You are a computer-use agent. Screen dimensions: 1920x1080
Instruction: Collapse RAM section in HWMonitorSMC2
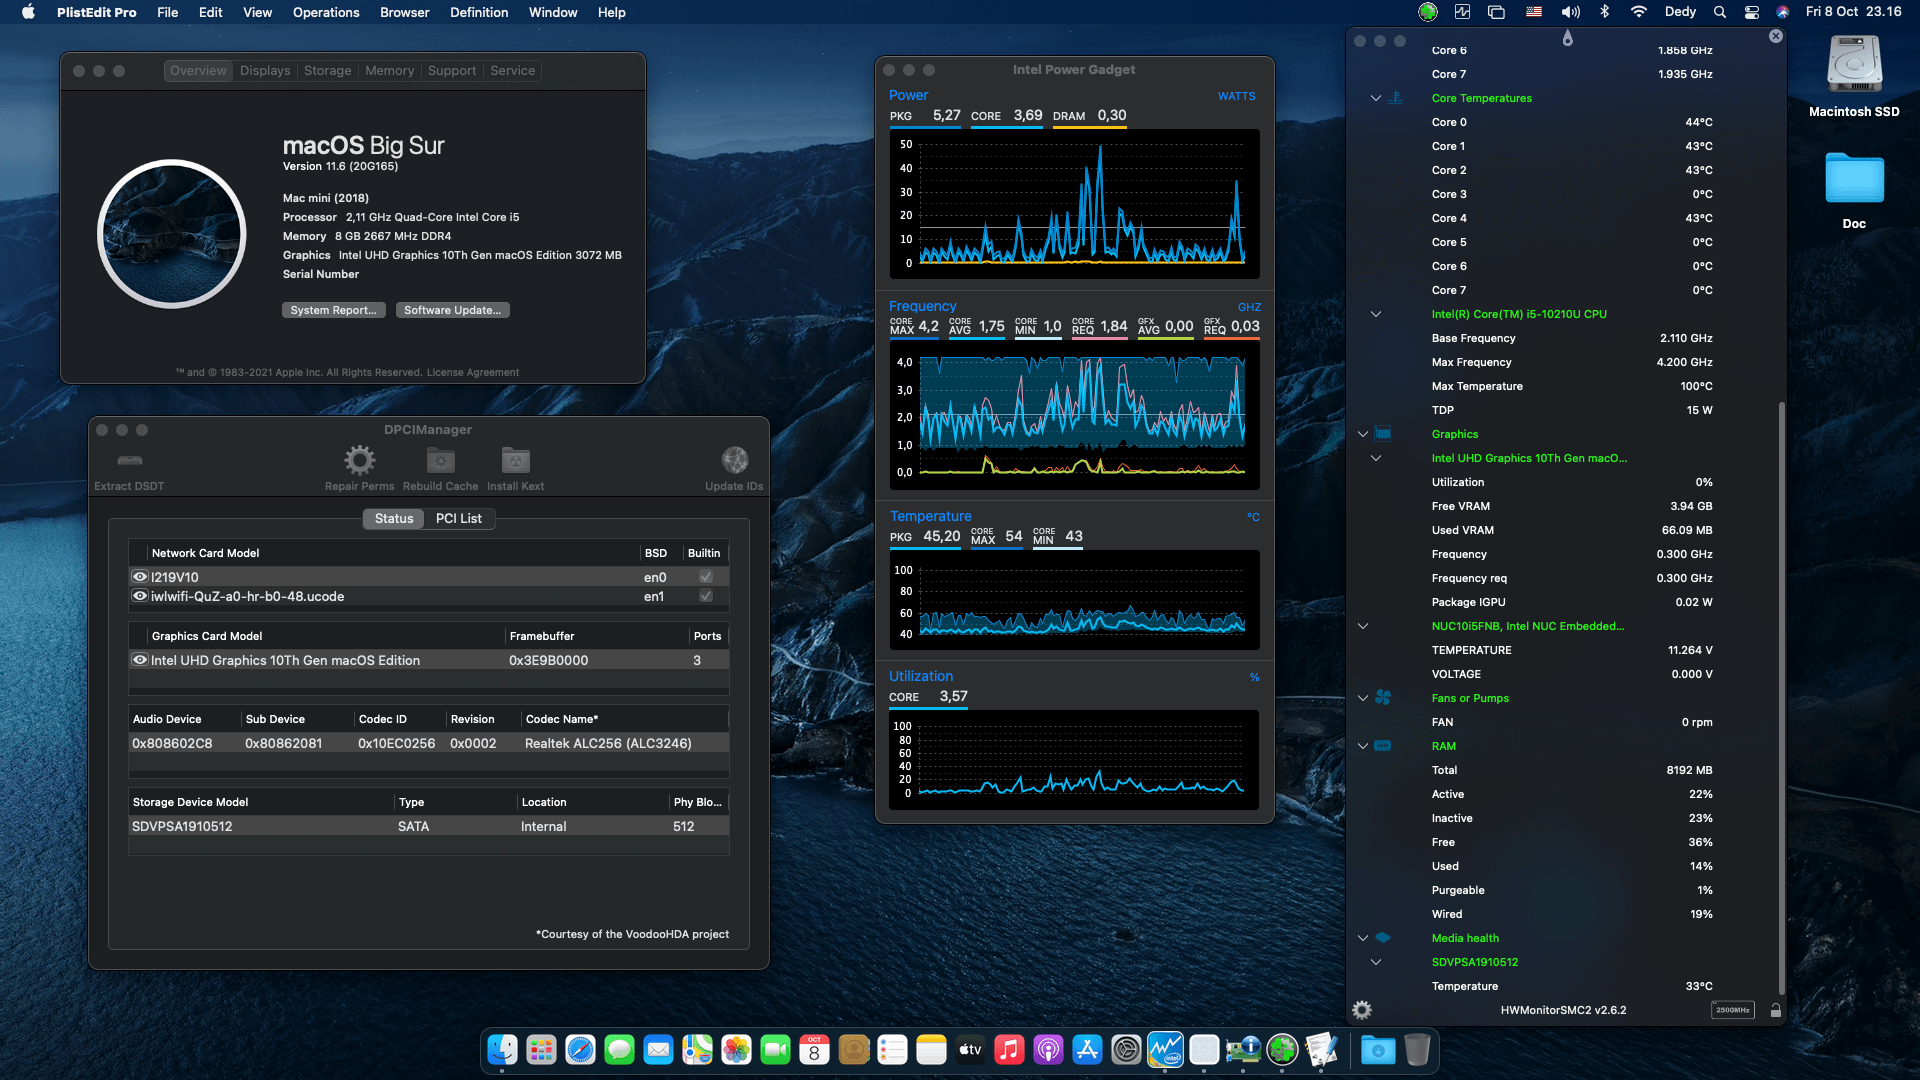[1363, 746]
